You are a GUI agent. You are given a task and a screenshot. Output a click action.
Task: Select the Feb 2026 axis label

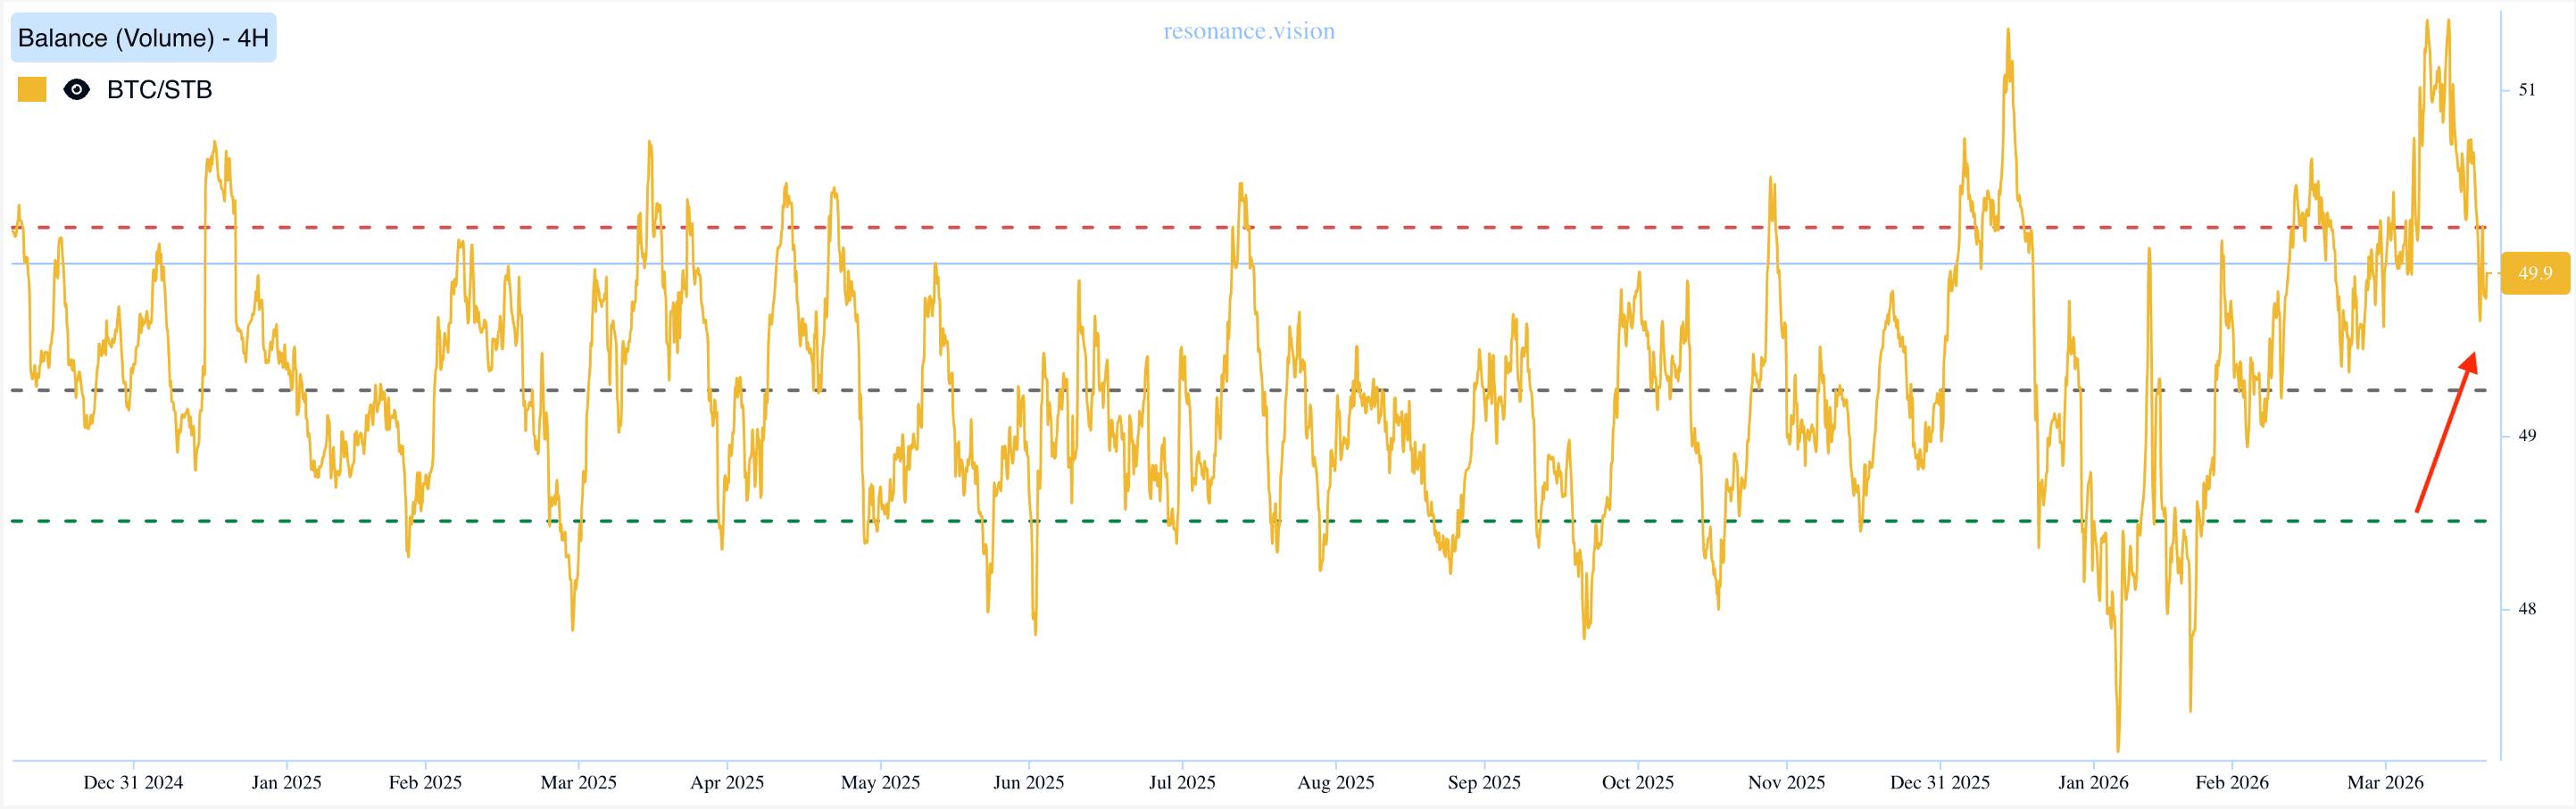pyautogui.click(x=2232, y=782)
